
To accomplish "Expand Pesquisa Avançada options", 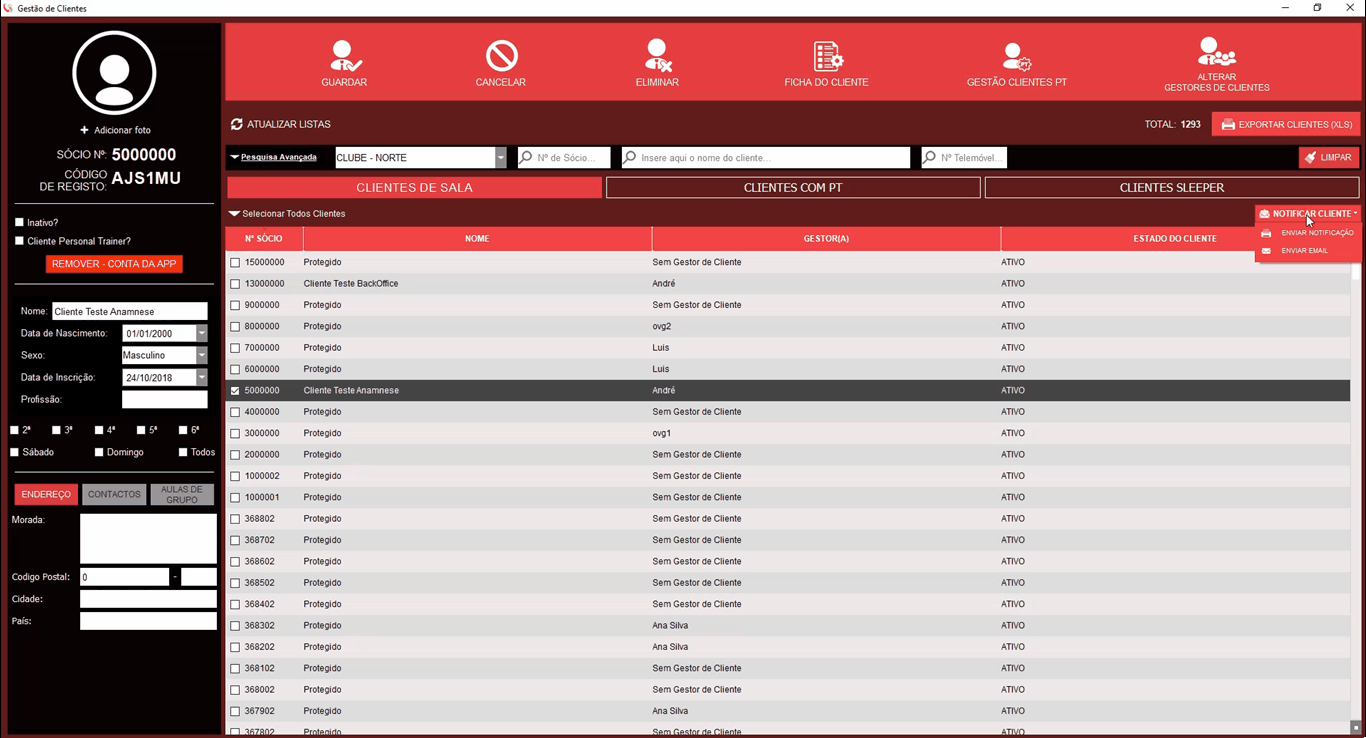I will point(273,157).
